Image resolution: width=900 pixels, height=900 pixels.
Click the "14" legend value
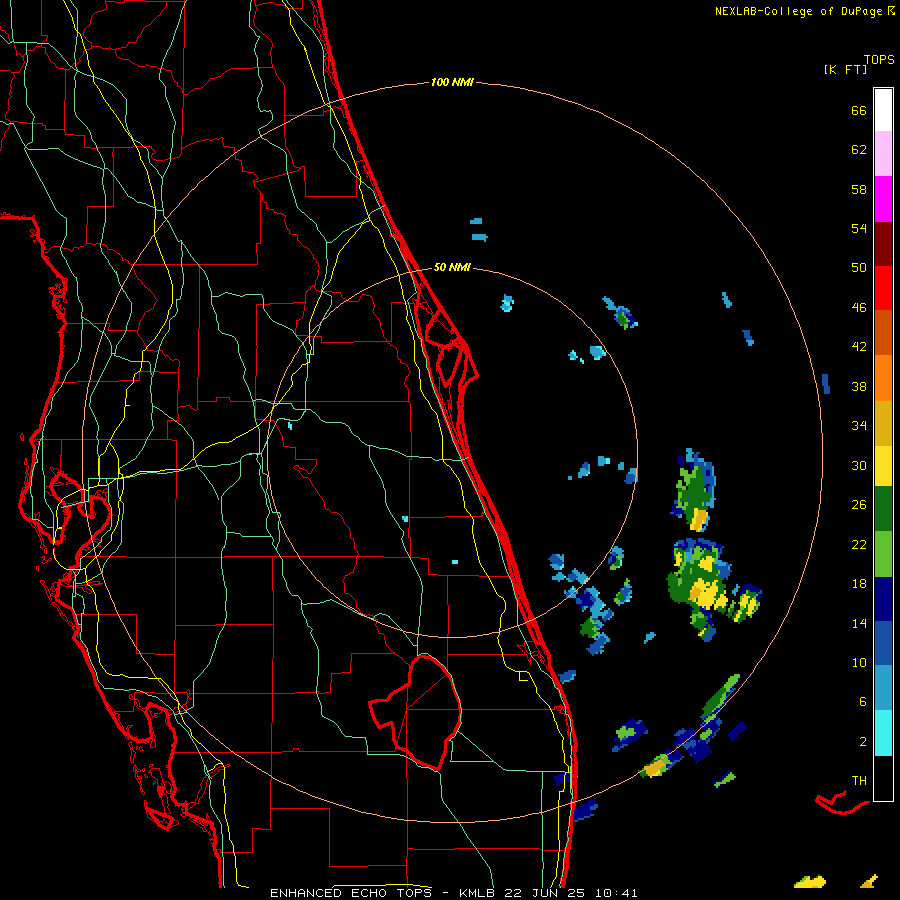click(859, 623)
